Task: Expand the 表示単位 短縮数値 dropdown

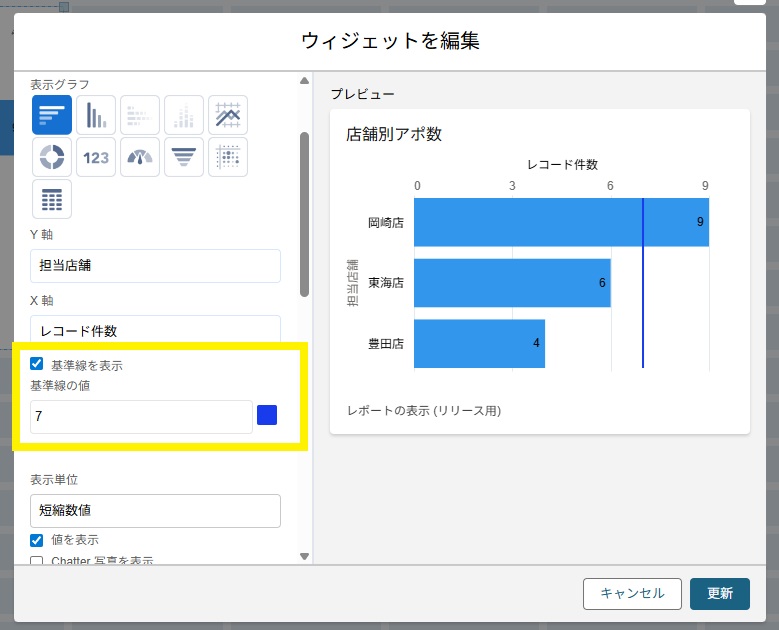Action: (x=155, y=511)
